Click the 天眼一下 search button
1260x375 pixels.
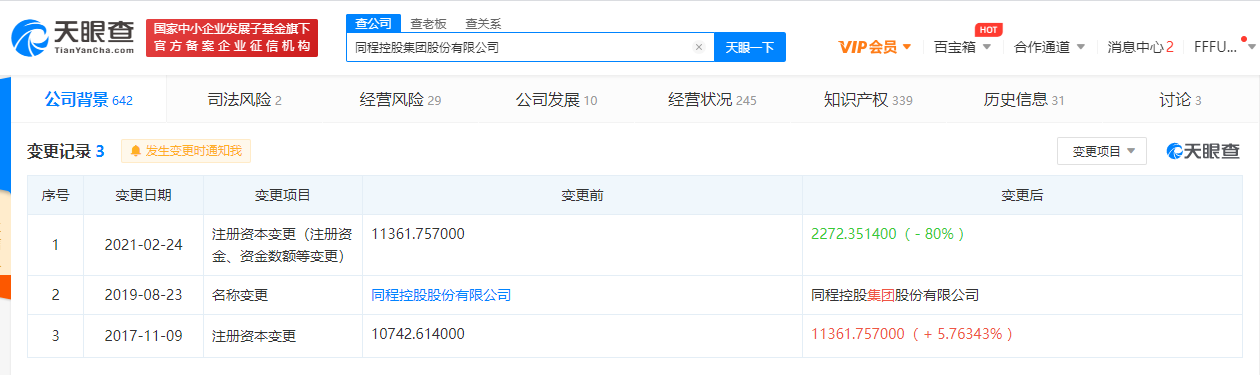click(749, 47)
